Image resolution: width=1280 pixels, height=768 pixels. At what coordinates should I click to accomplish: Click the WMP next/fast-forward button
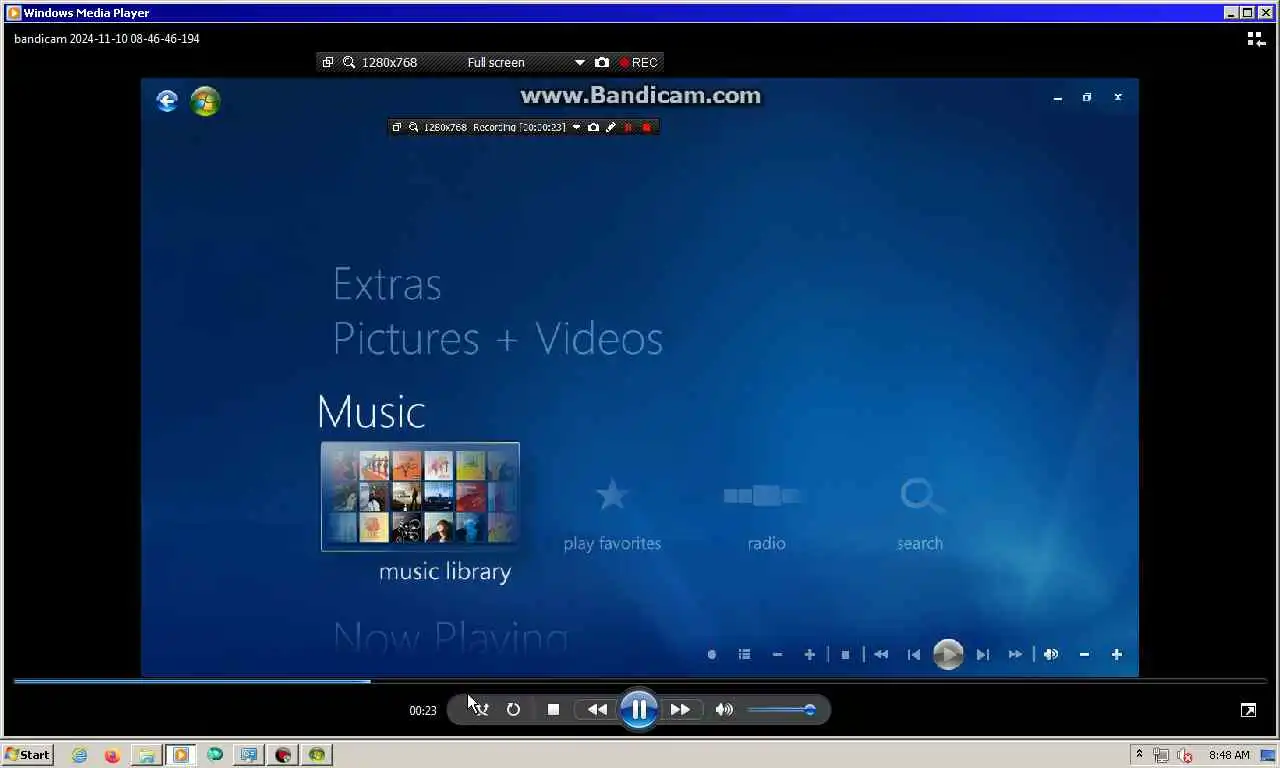coord(680,709)
